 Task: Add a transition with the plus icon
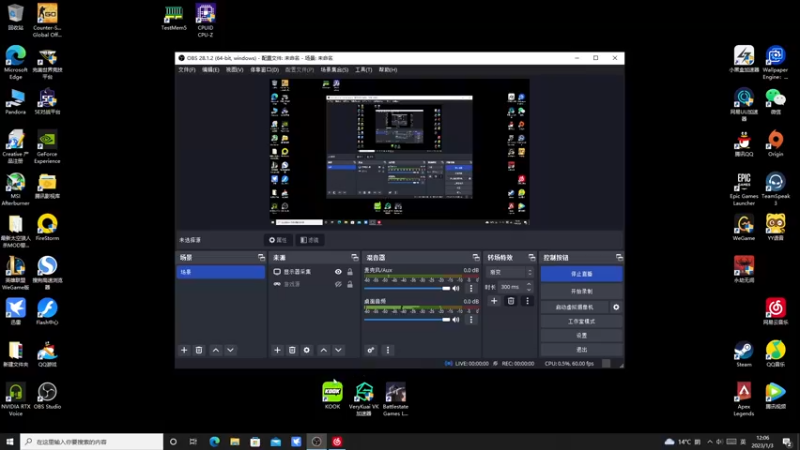point(494,301)
